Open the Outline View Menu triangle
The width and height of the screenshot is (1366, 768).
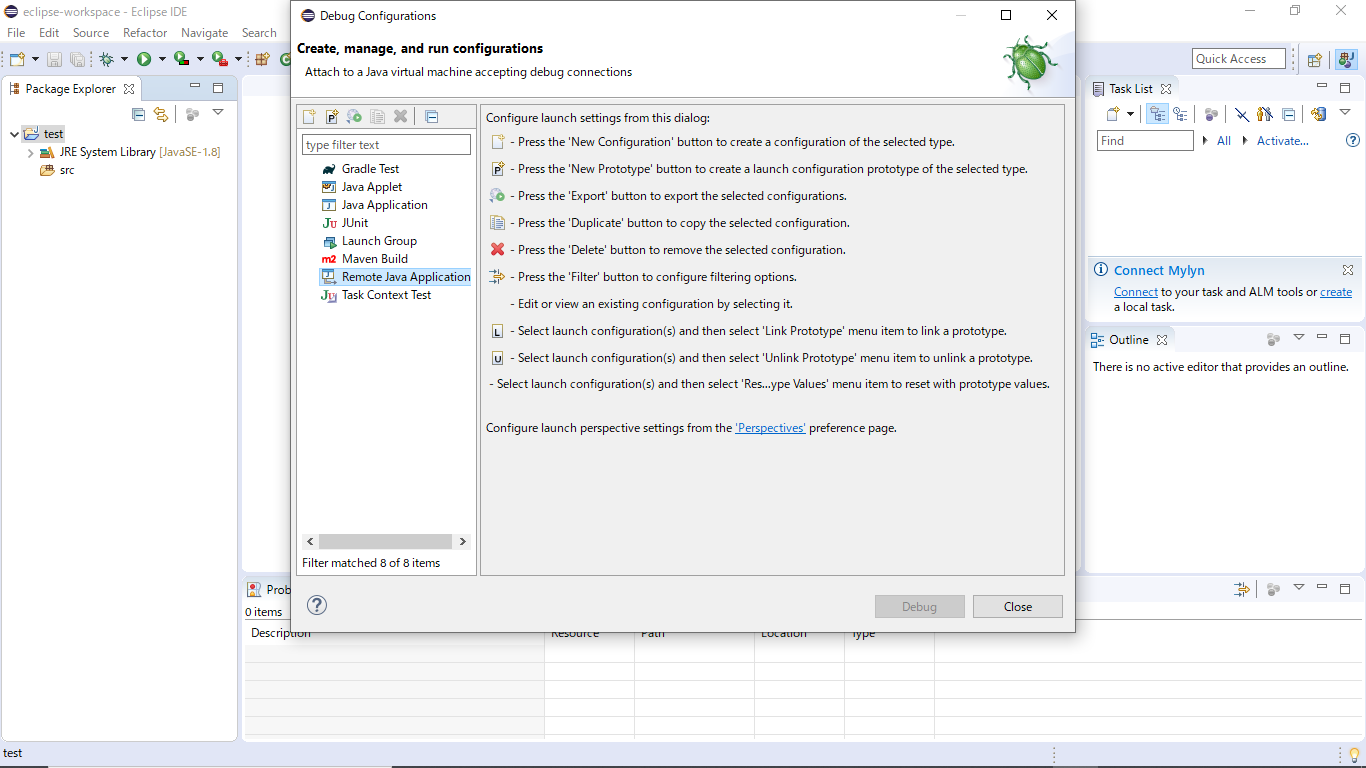pyautogui.click(x=1298, y=338)
